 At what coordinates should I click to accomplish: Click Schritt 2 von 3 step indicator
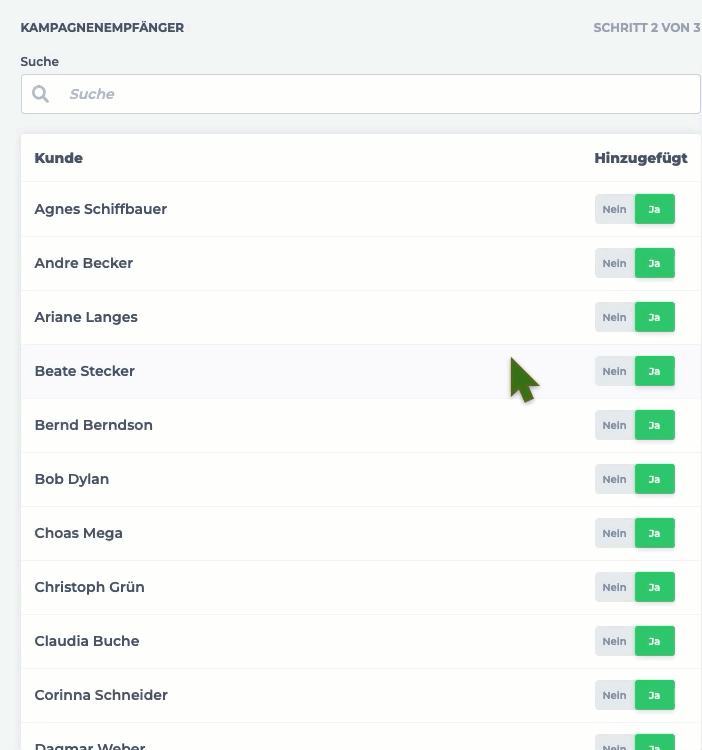click(647, 28)
